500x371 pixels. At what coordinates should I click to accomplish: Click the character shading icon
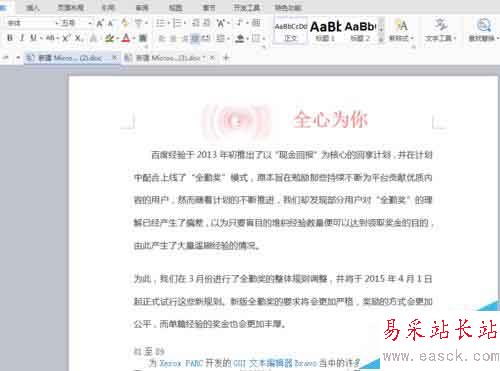(x=143, y=38)
